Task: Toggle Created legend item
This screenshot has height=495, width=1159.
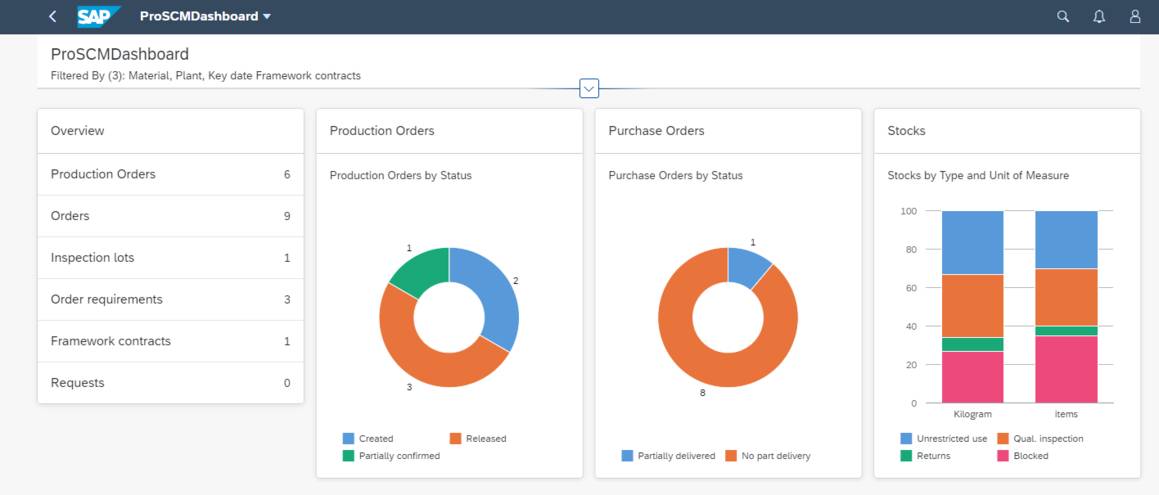Action: click(368, 438)
